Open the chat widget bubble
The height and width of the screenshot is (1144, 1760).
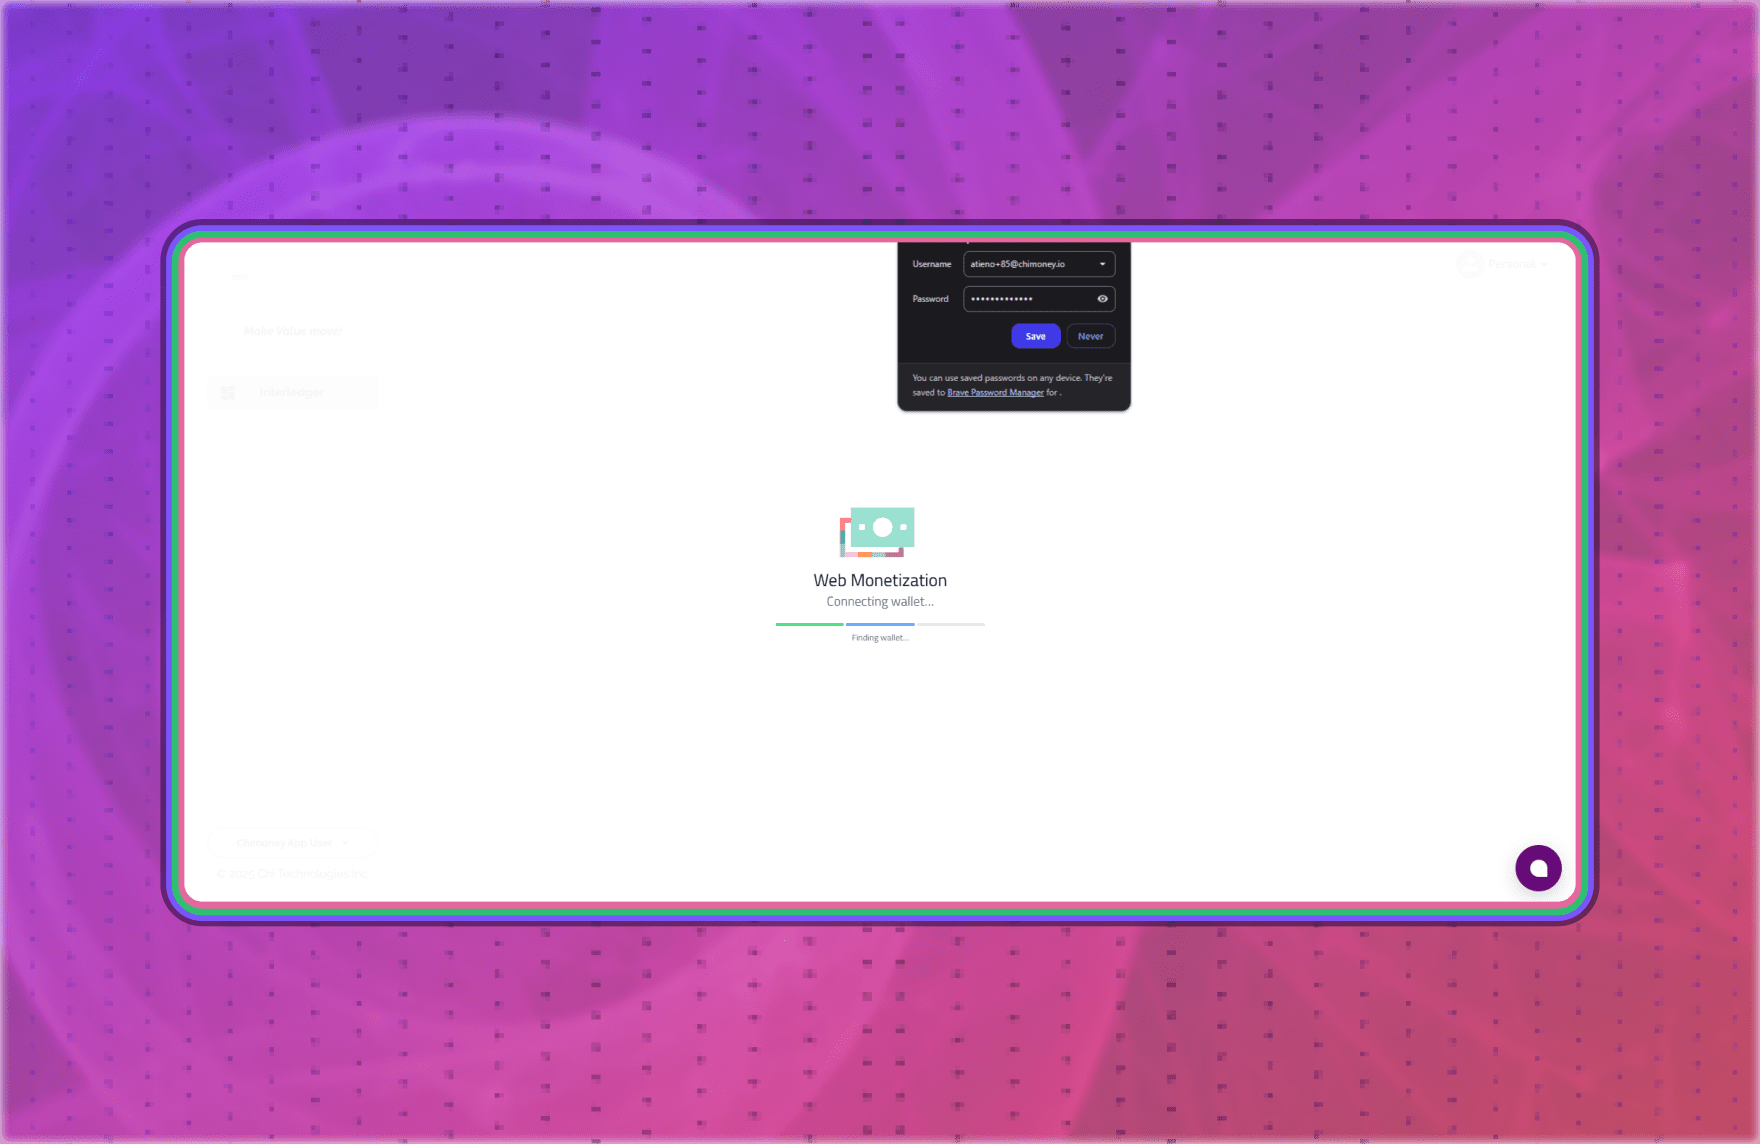click(x=1538, y=868)
